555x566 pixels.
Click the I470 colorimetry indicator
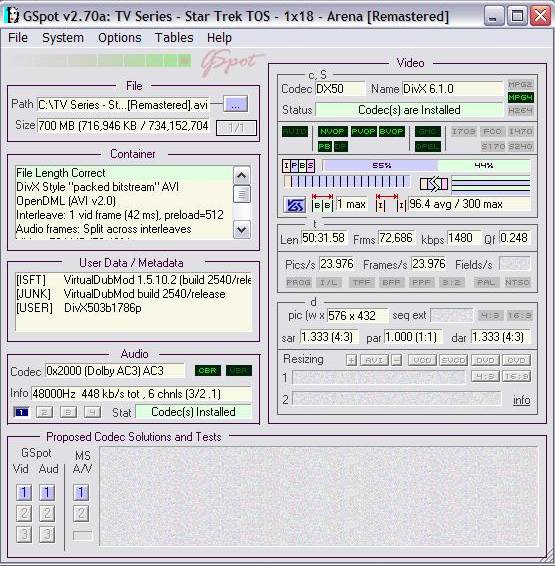520,131
